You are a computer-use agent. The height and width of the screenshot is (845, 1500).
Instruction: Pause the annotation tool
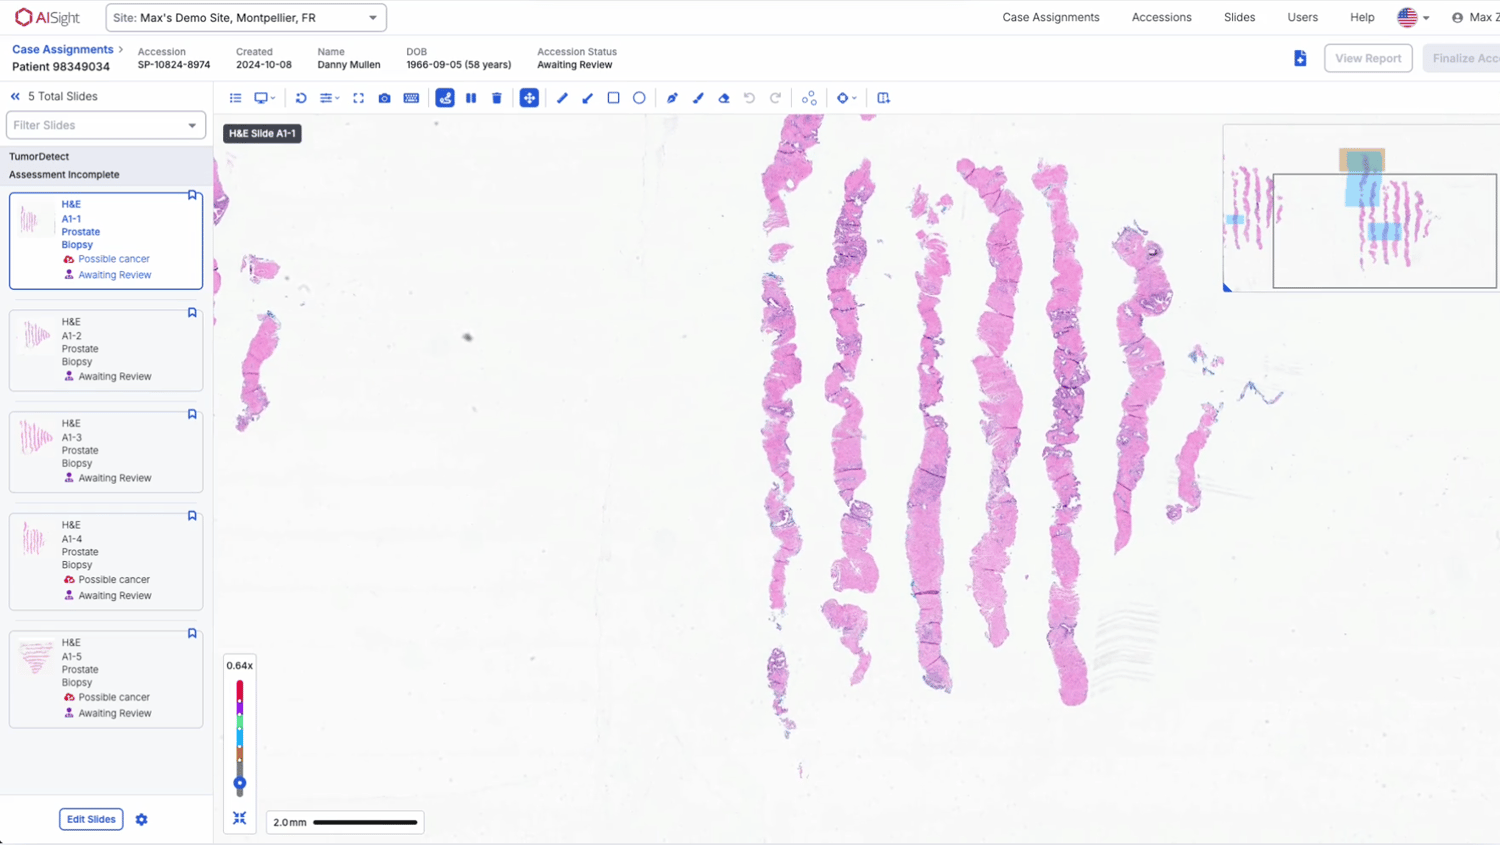(x=471, y=97)
